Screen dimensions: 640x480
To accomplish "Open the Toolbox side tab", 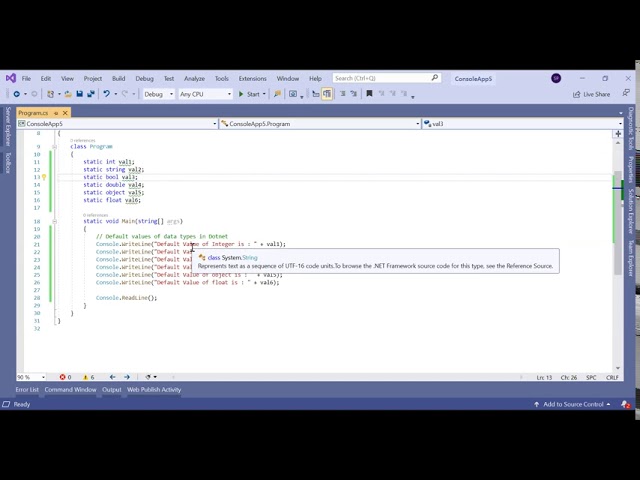I will [x=8, y=162].
